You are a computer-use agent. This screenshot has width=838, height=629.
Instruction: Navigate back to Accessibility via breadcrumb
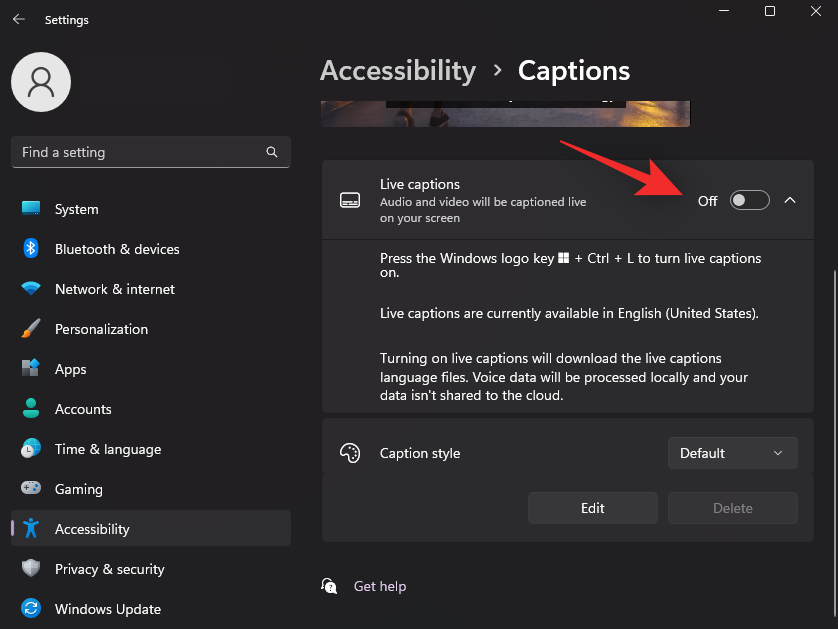398,70
